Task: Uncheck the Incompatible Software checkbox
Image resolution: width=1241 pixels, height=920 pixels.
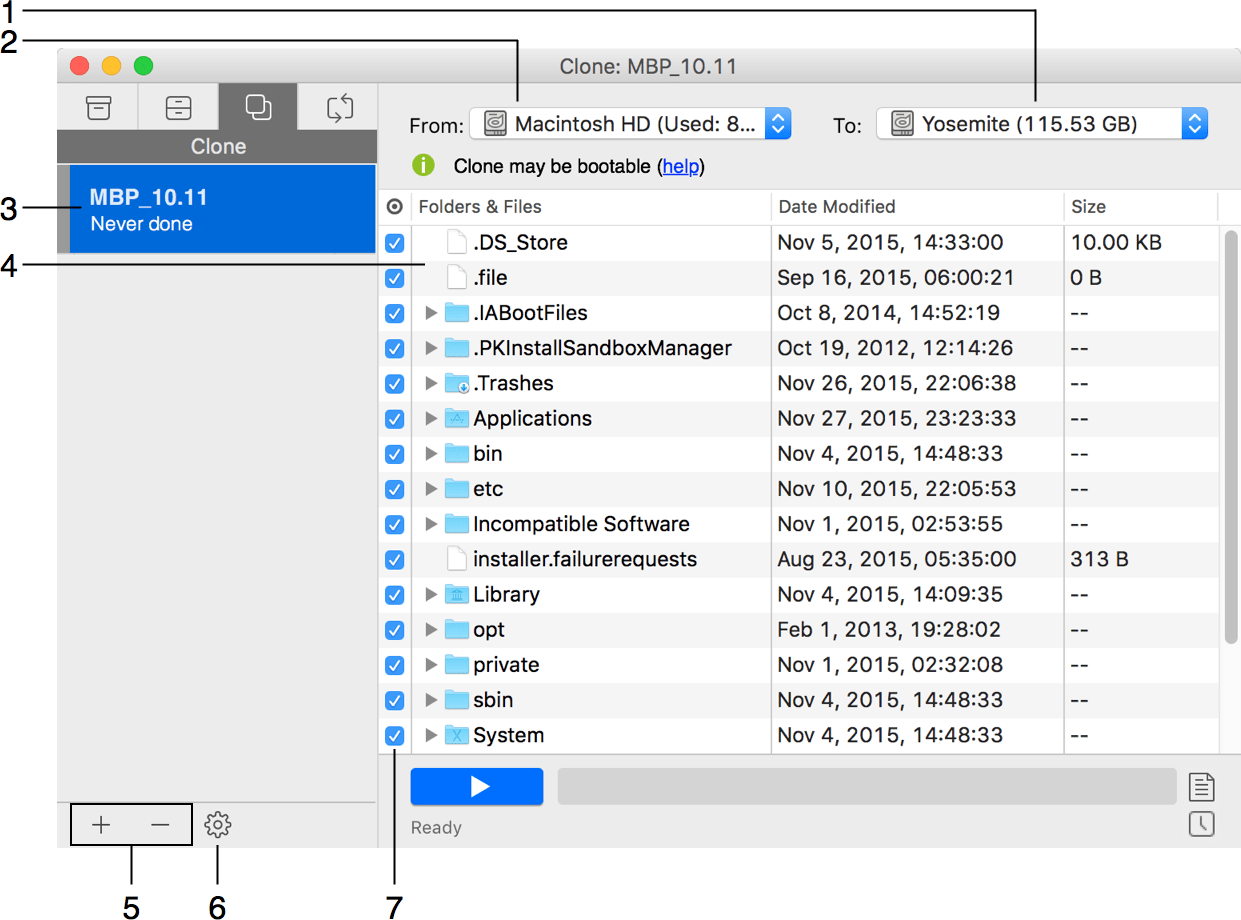Action: click(395, 524)
